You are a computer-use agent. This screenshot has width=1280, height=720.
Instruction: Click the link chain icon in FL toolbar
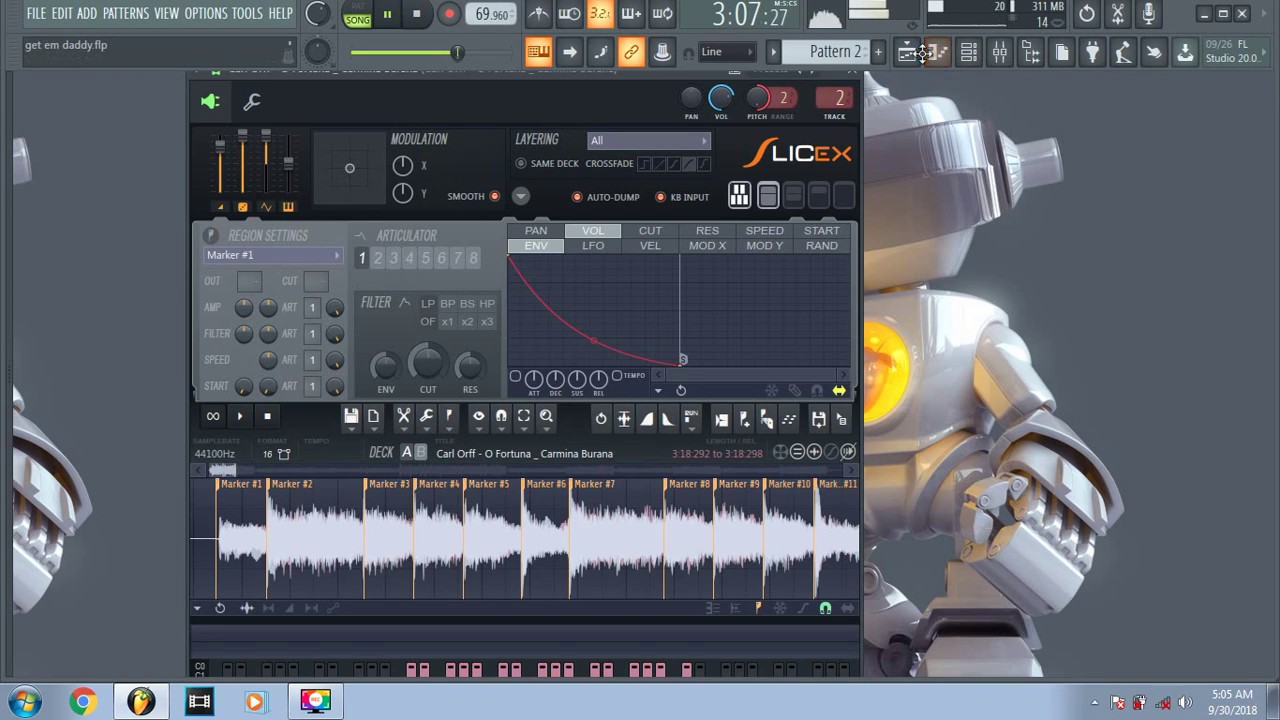tap(631, 52)
